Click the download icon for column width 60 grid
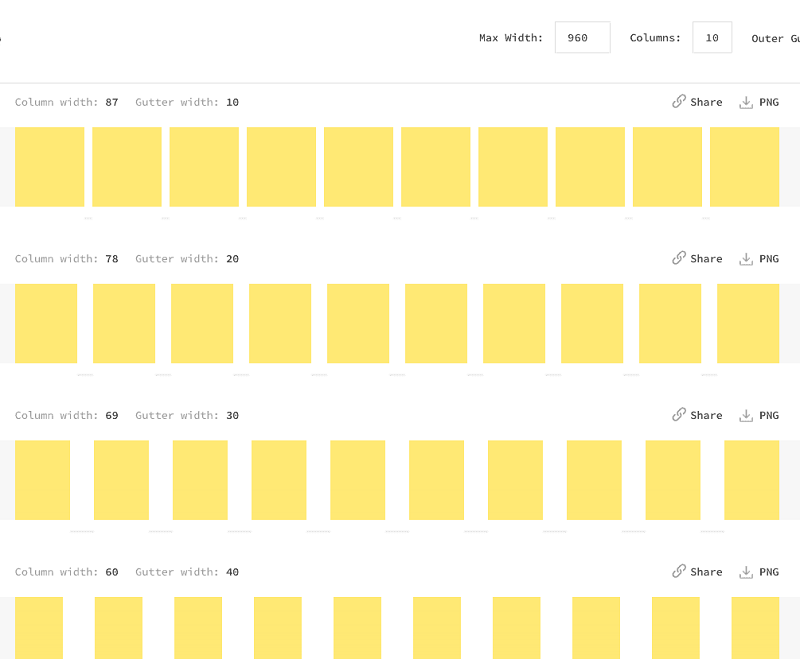The width and height of the screenshot is (800, 659). (x=746, y=572)
